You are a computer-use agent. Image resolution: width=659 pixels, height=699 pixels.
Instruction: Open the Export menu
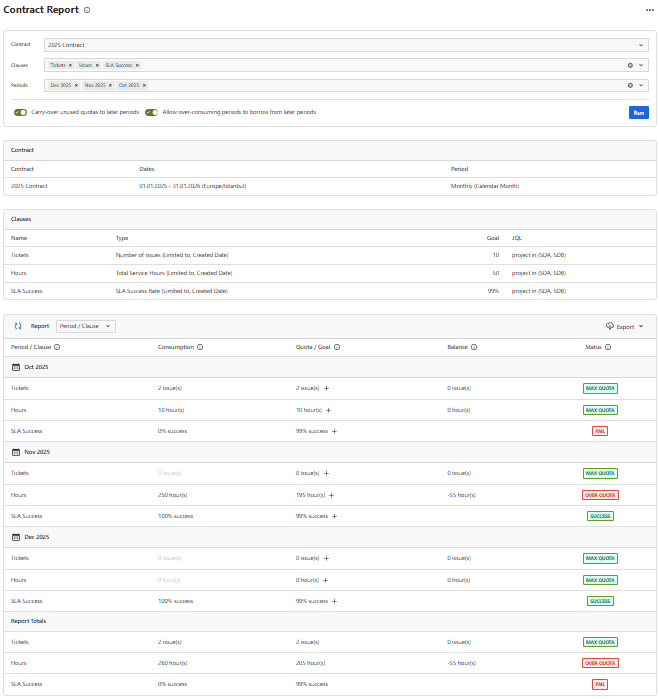click(625, 326)
